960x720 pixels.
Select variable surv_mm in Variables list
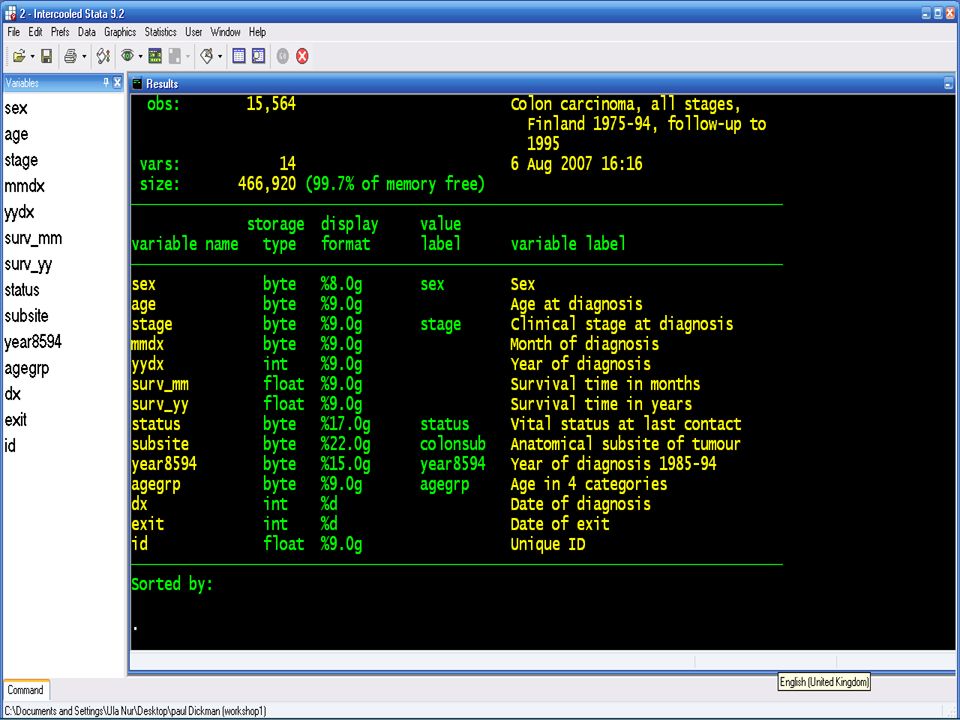33,238
